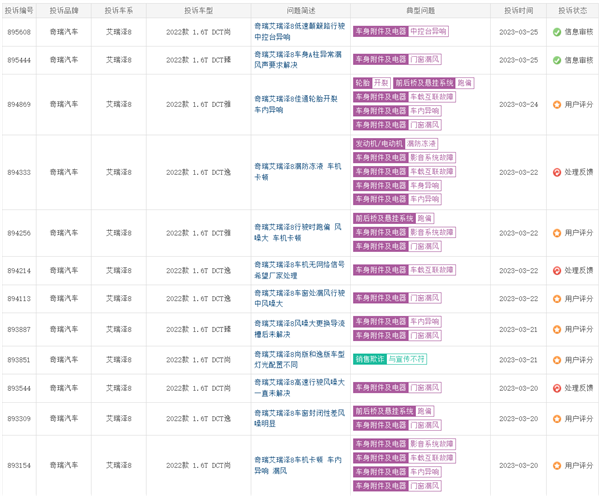Open complaint link about 行驶时跑偏 风噪大
Viewport: 600px width, 496px height.
[298, 232]
